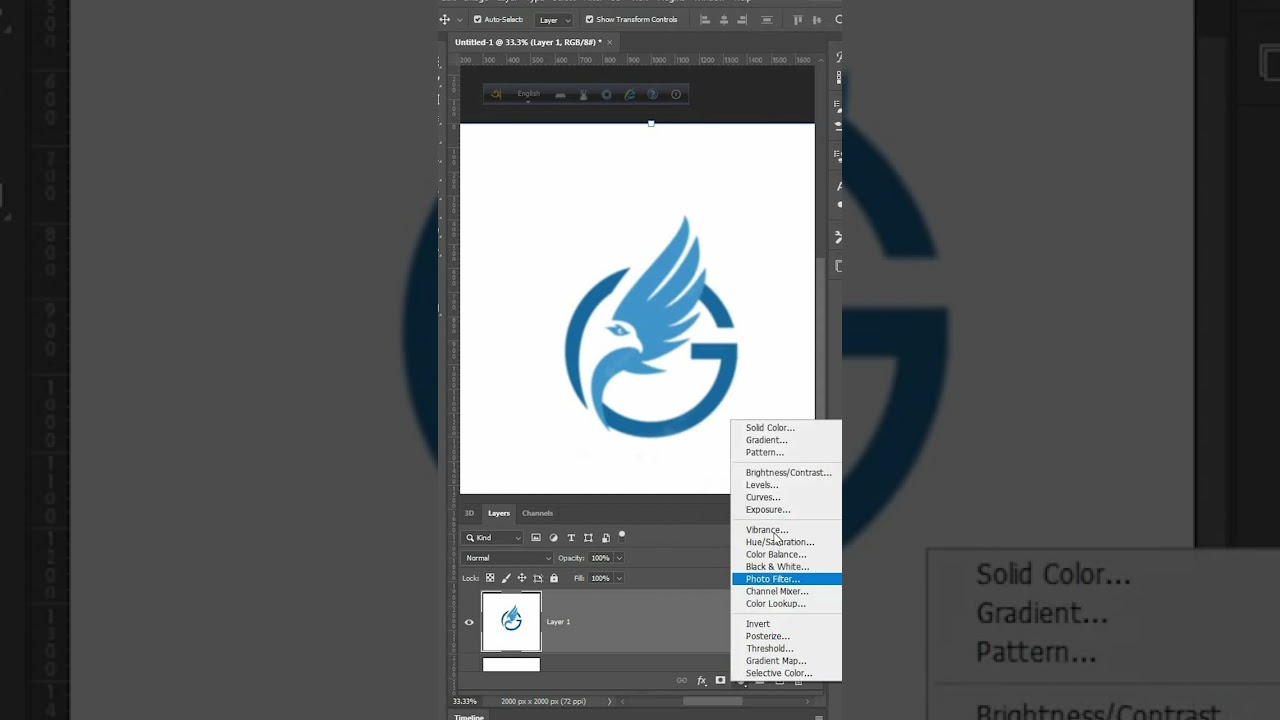The height and width of the screenshot is (720, 1280).
Task: Select the Layers panel tab
Action: tap(498, 513)
